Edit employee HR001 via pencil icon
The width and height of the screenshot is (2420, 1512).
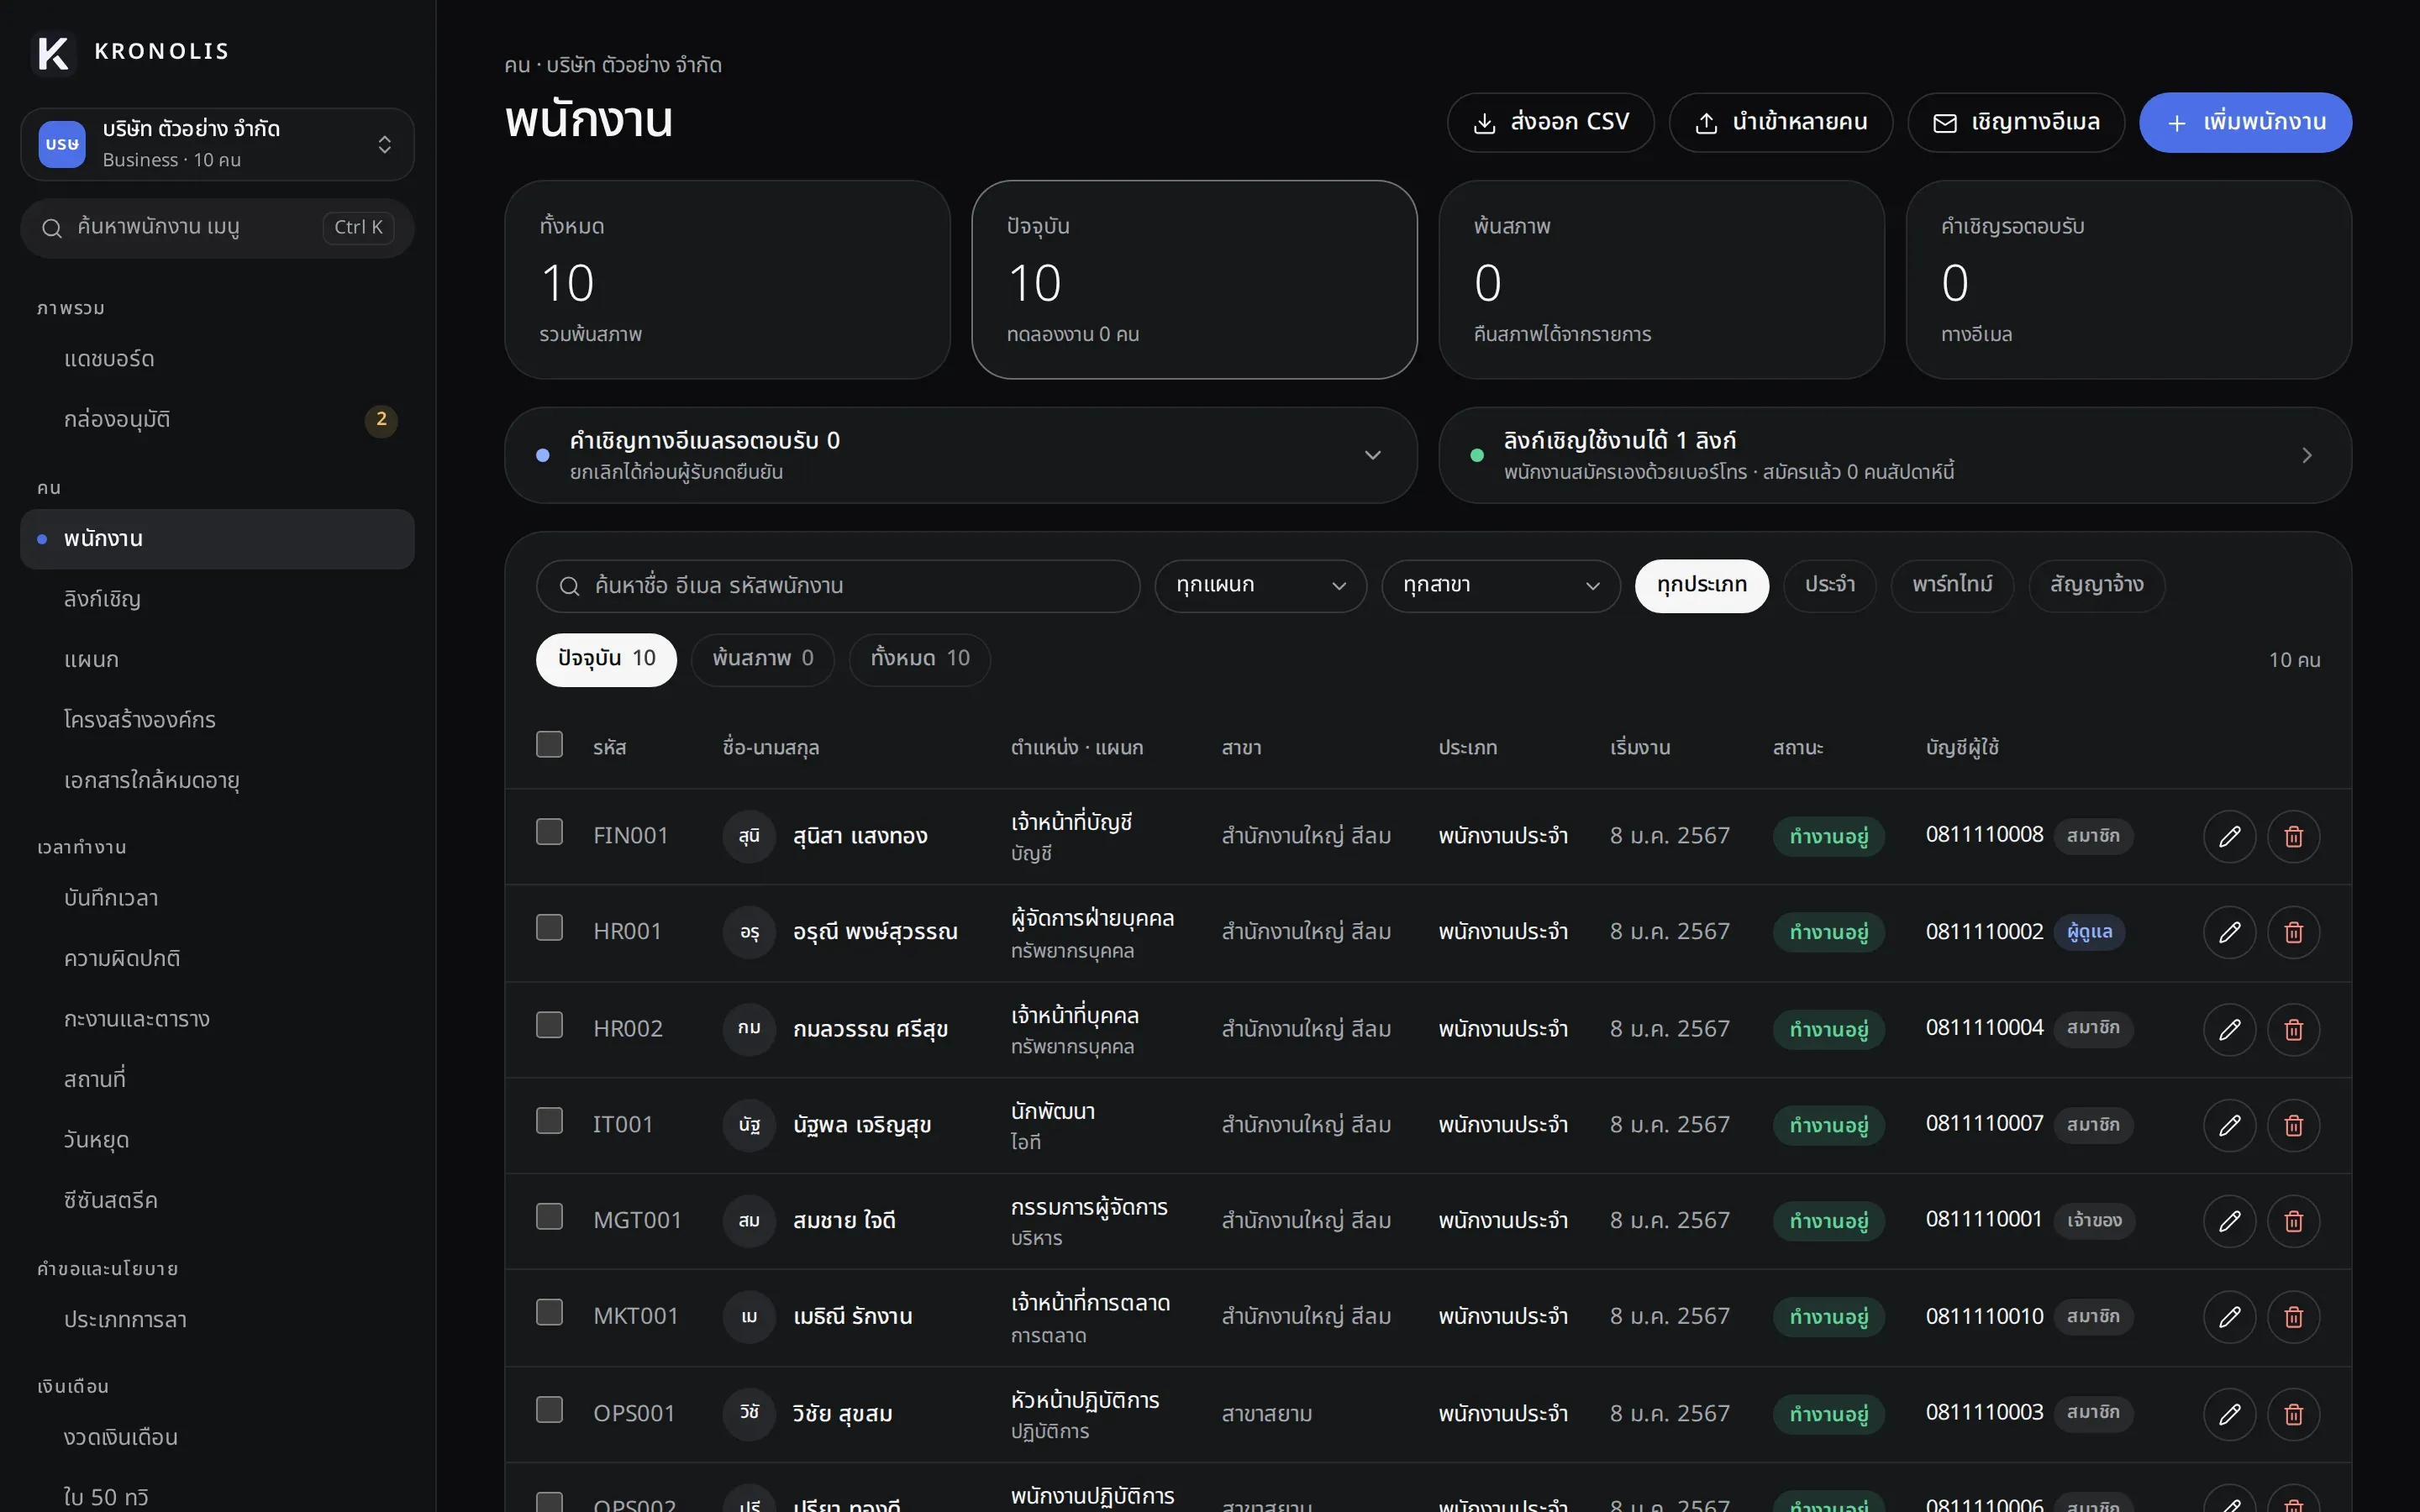coord(2229,932)
